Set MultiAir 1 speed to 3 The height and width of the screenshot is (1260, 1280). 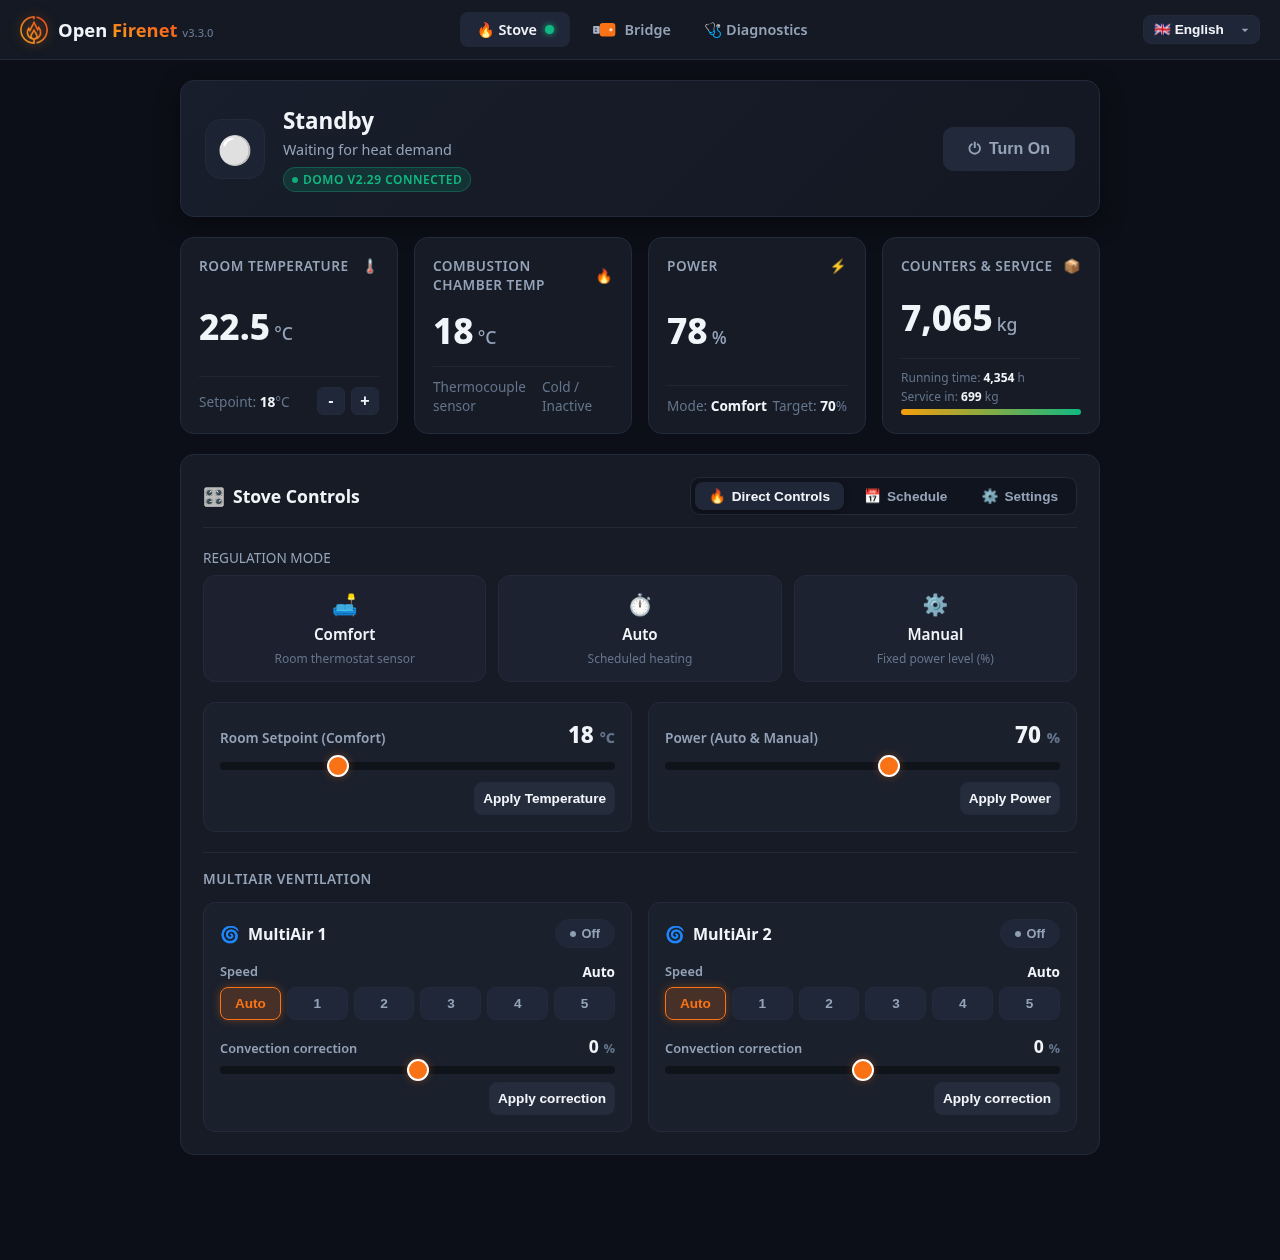[x=451, y=1004]
